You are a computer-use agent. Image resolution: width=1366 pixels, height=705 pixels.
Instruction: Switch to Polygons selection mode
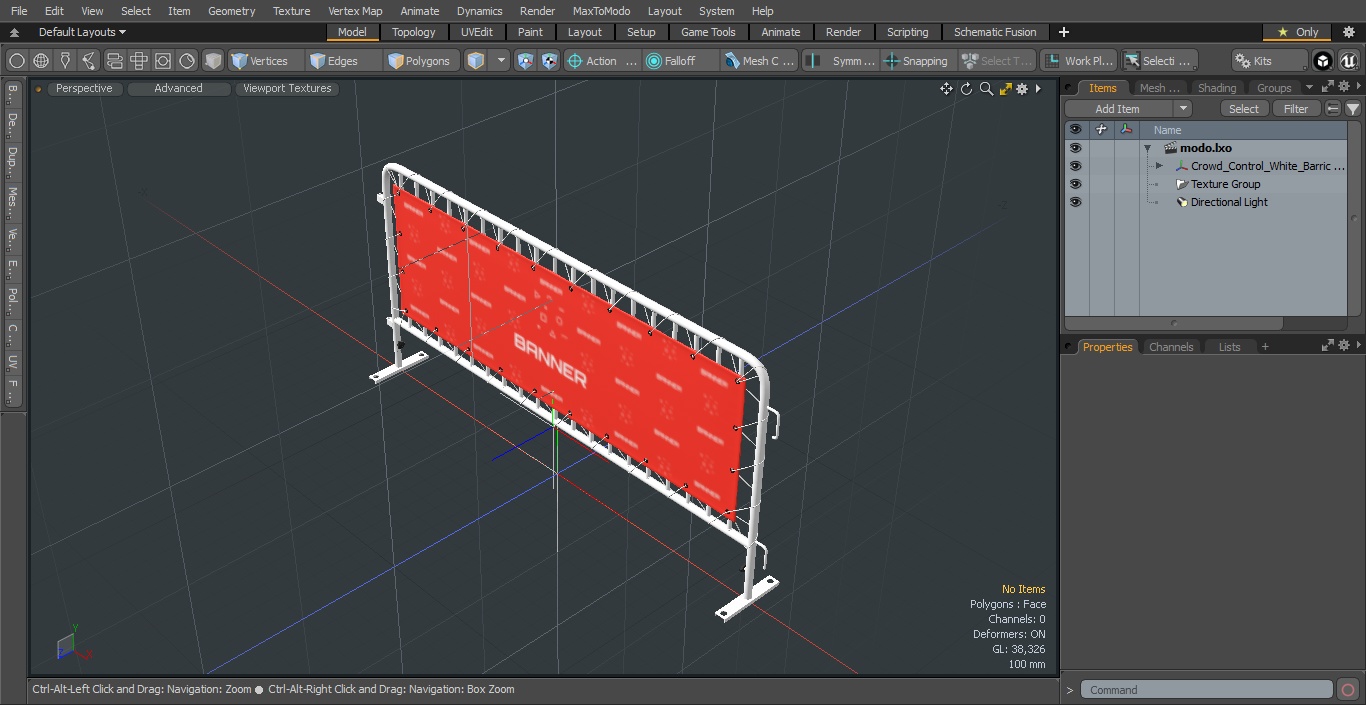tap(419, 61)
